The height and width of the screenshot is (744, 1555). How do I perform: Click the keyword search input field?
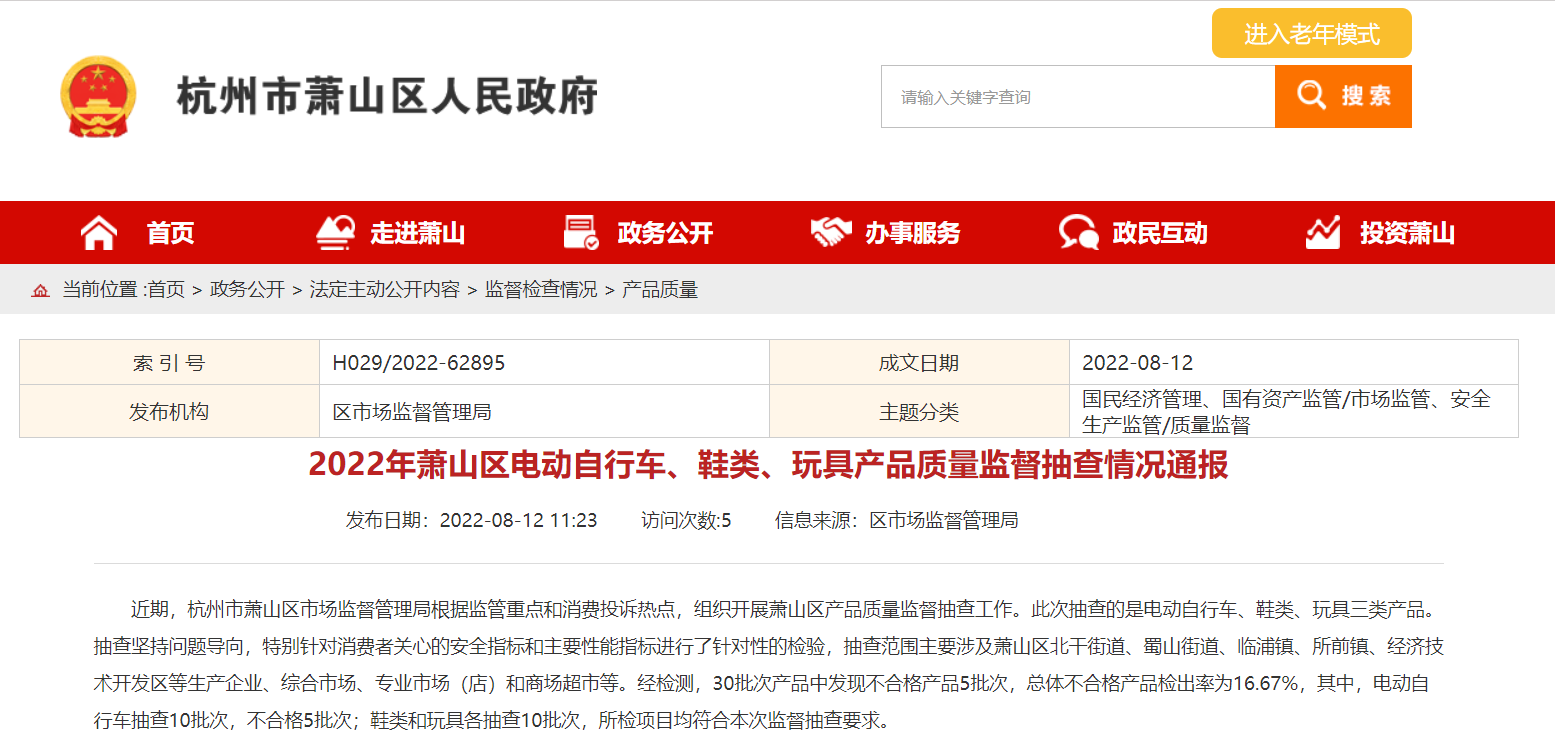[x=1077, y=97]
